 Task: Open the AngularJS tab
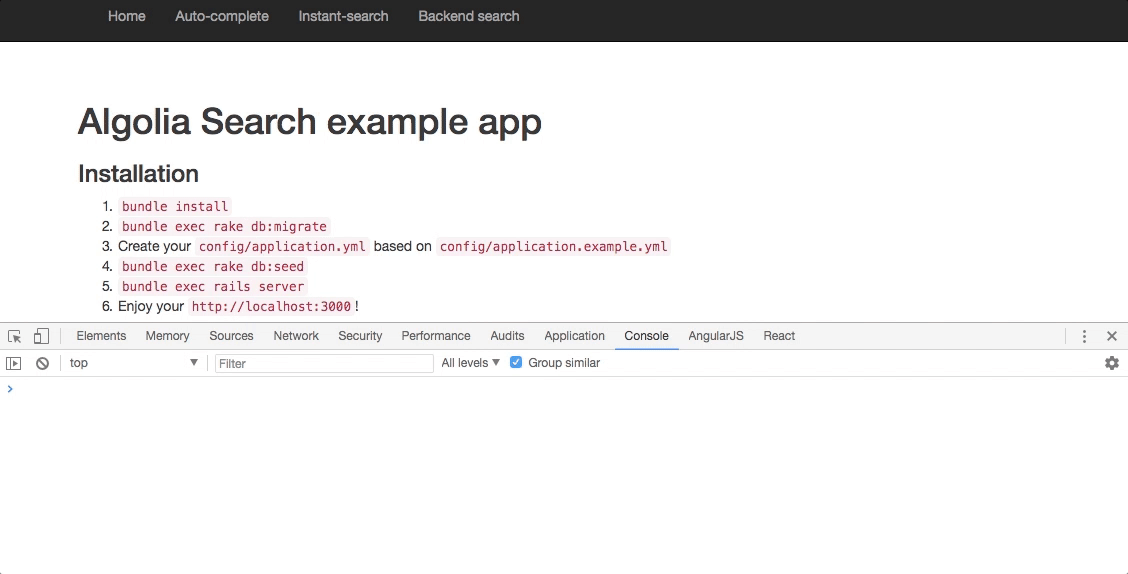[x=716, y=336]
